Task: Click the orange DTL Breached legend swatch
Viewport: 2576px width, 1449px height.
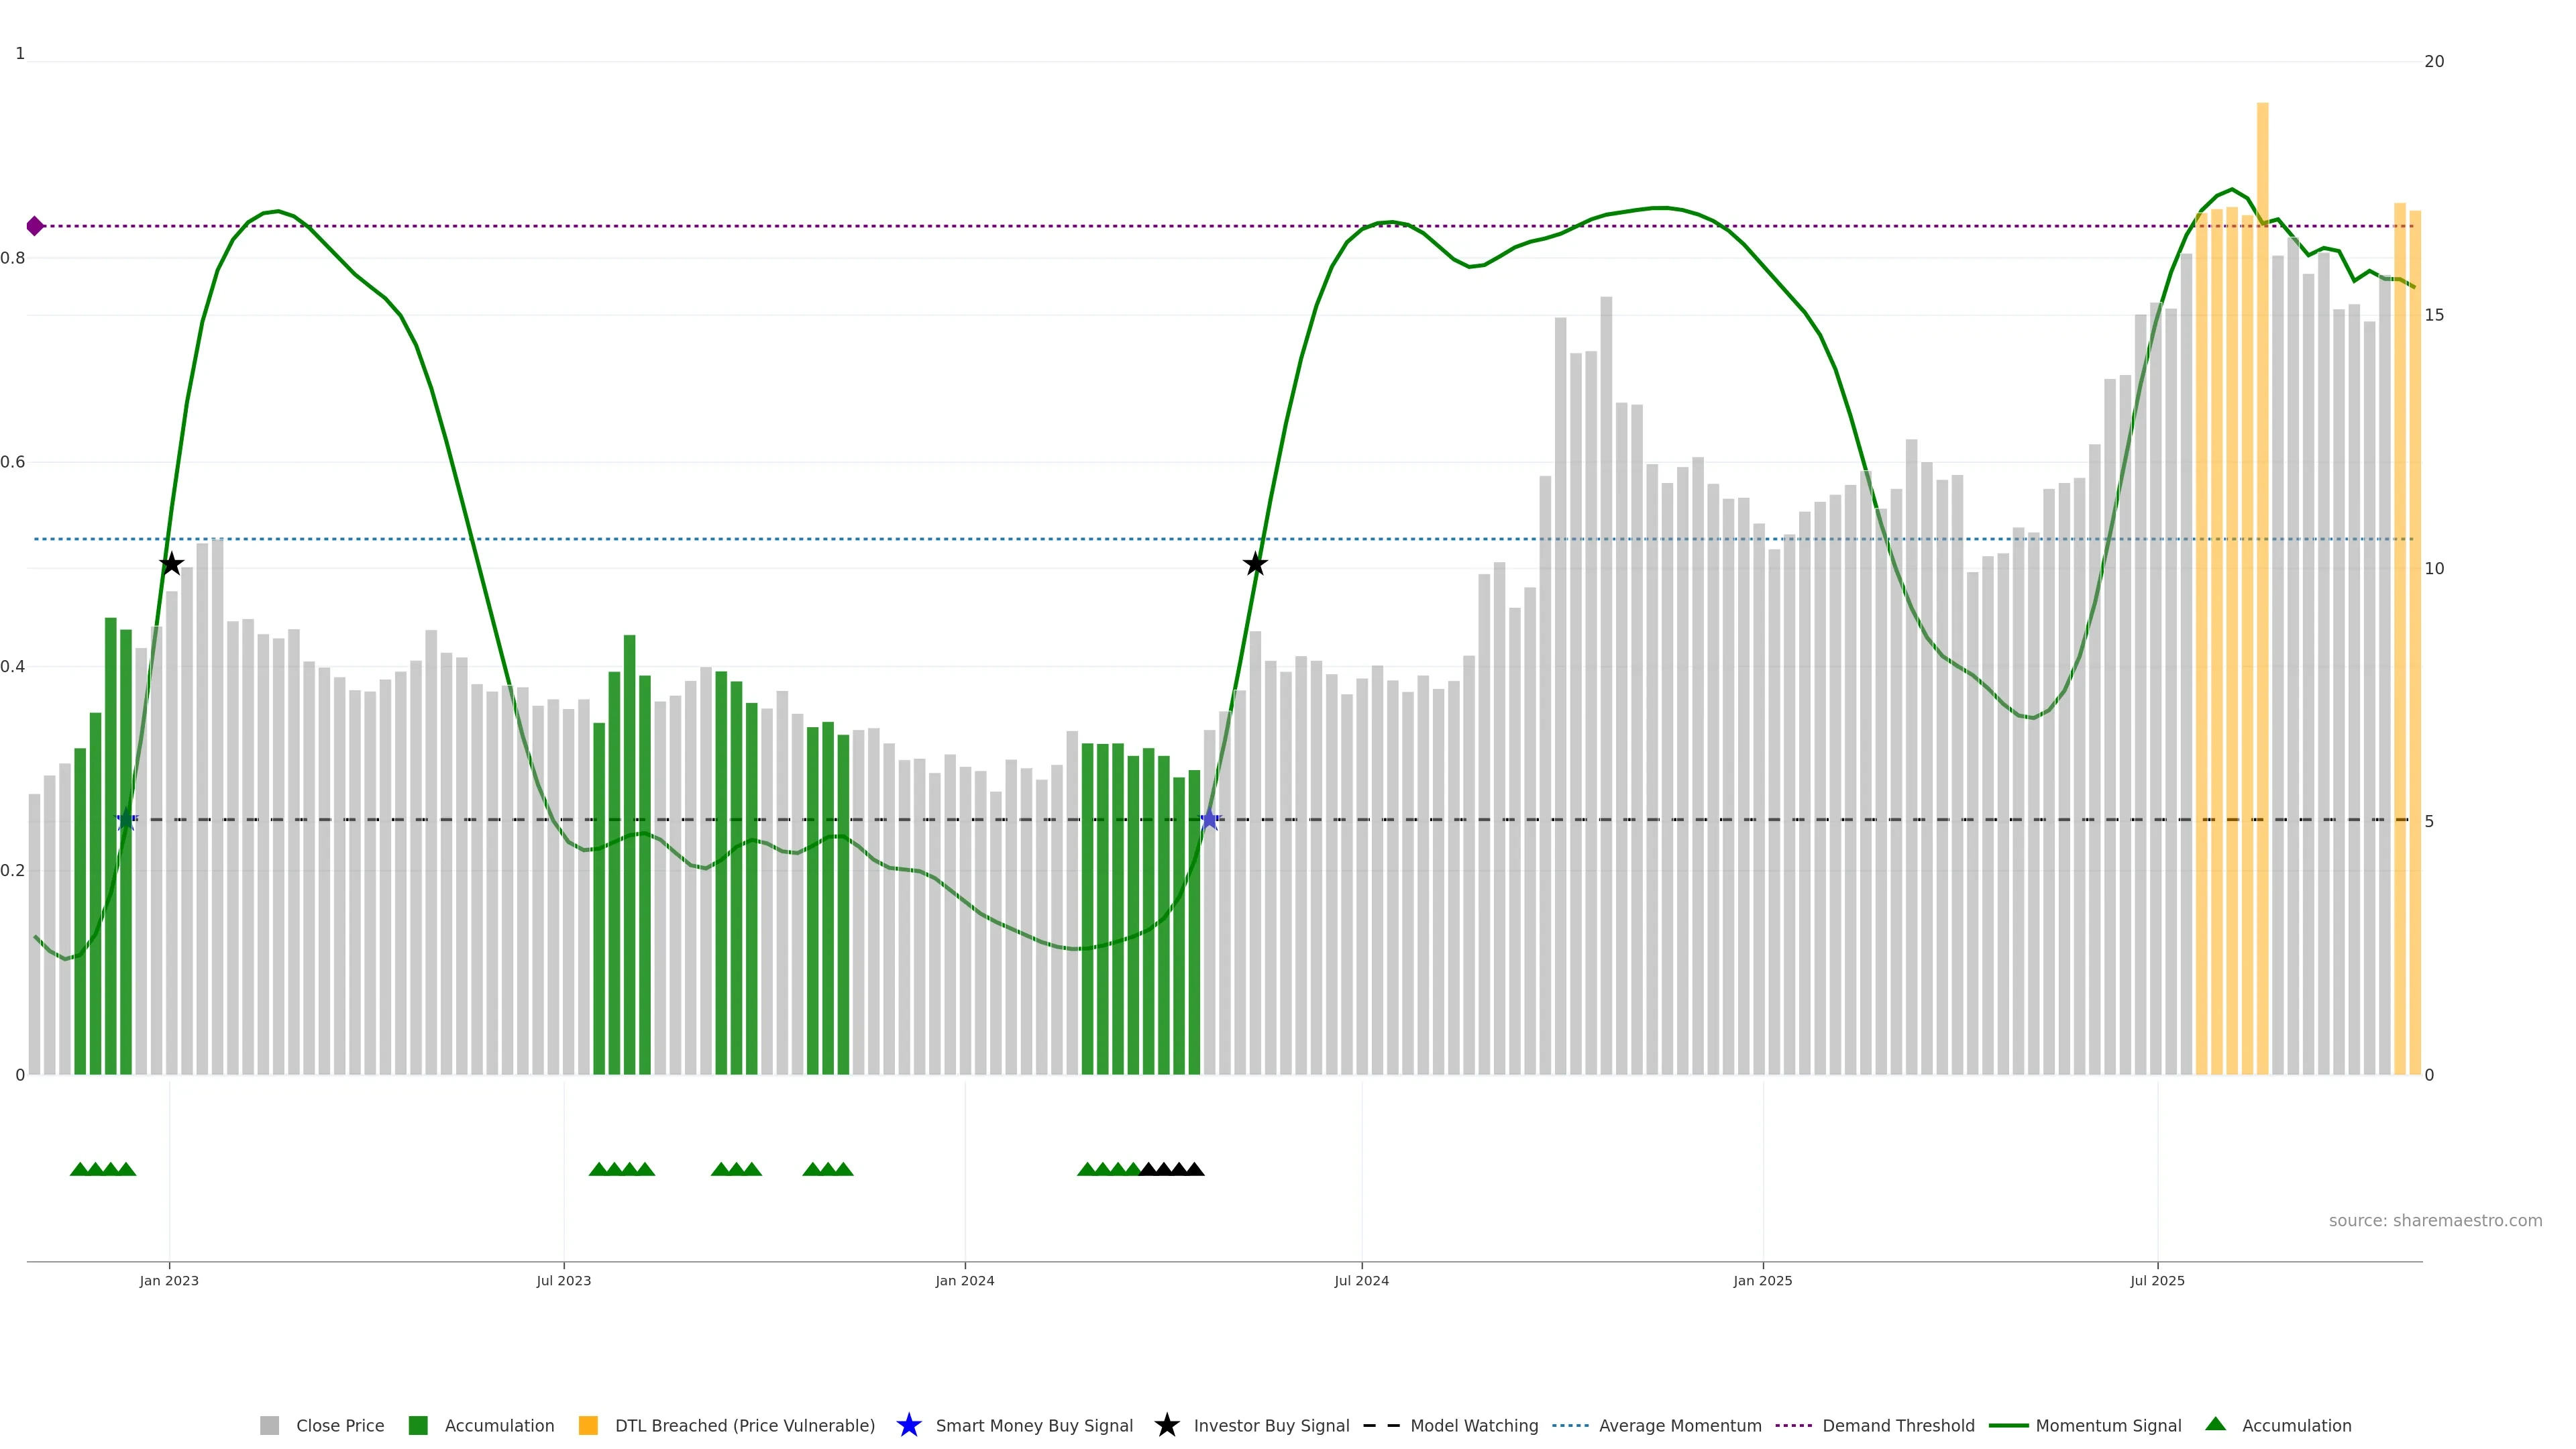Action: click(588, 1425)
